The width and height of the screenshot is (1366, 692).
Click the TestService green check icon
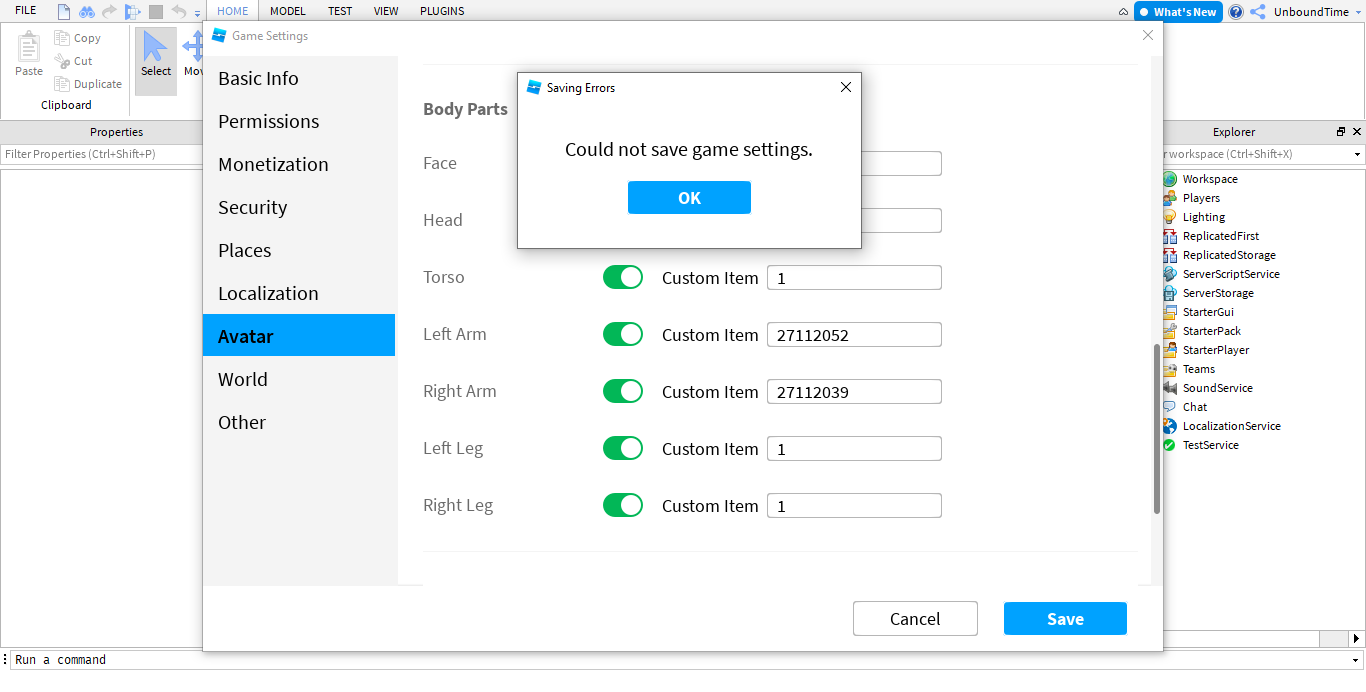(1170, 445)
